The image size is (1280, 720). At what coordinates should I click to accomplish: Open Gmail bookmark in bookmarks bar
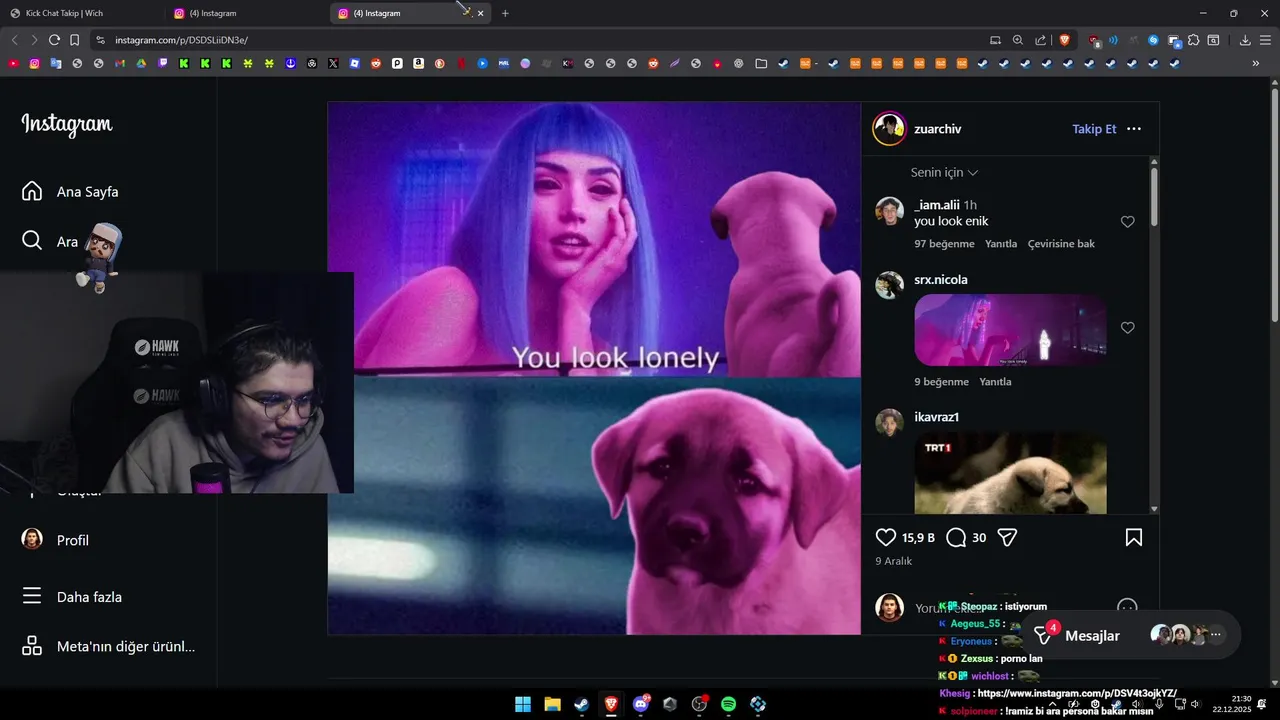tap(120, 63)
